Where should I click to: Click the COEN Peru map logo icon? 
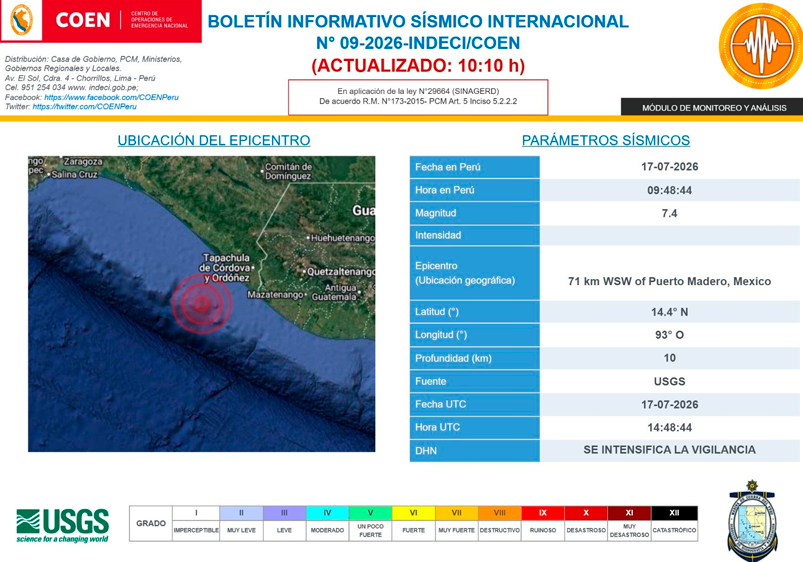(x=22, y=20)
